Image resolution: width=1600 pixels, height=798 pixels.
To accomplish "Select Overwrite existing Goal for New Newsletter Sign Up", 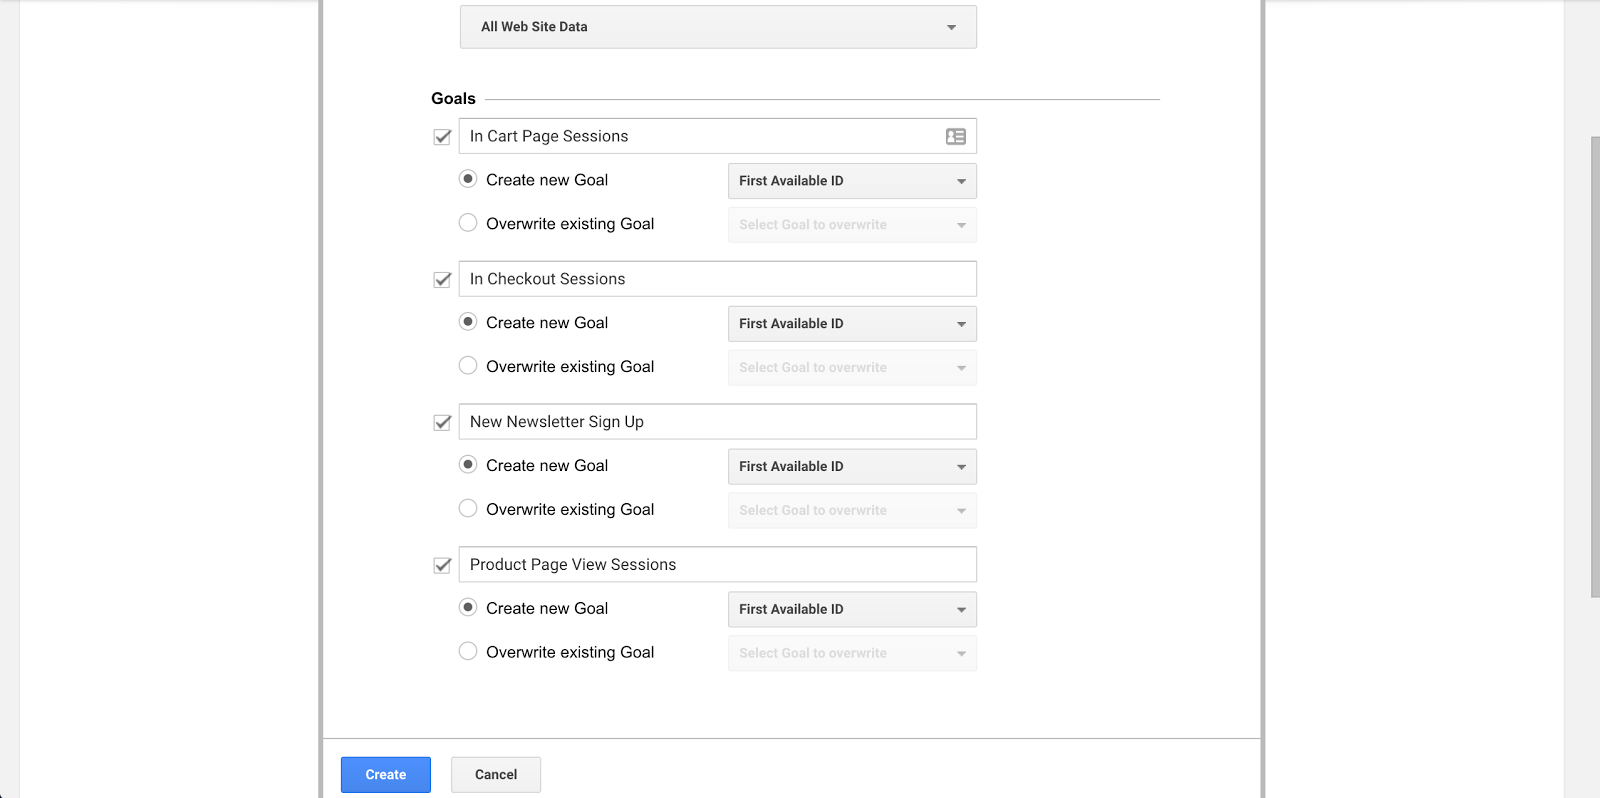I will (x=468, y=509).
